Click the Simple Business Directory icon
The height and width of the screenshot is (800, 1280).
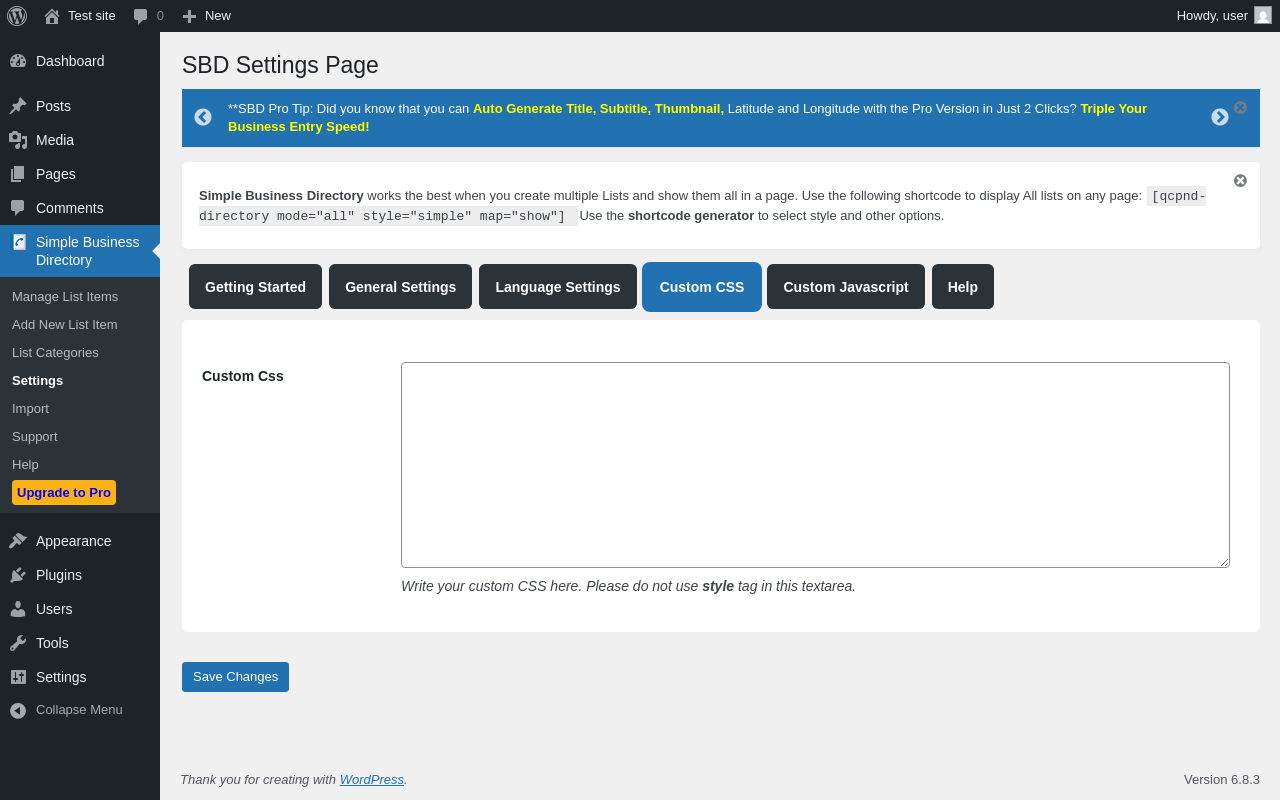19,242
